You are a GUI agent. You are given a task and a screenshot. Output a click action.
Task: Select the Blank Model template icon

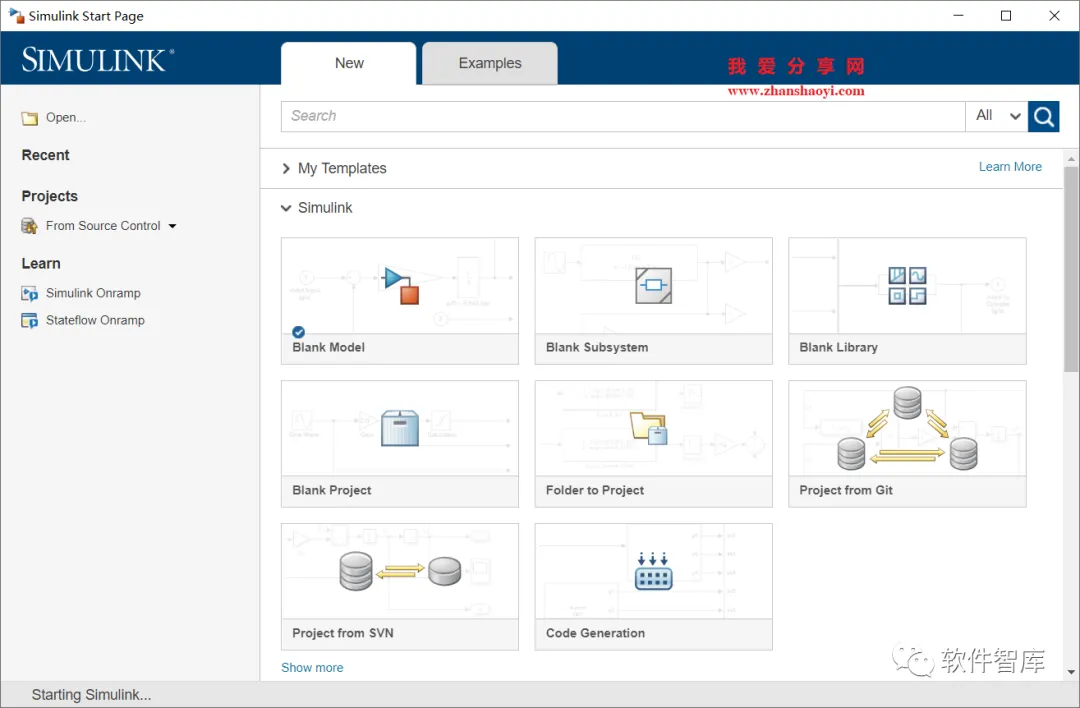coord(402,285)
